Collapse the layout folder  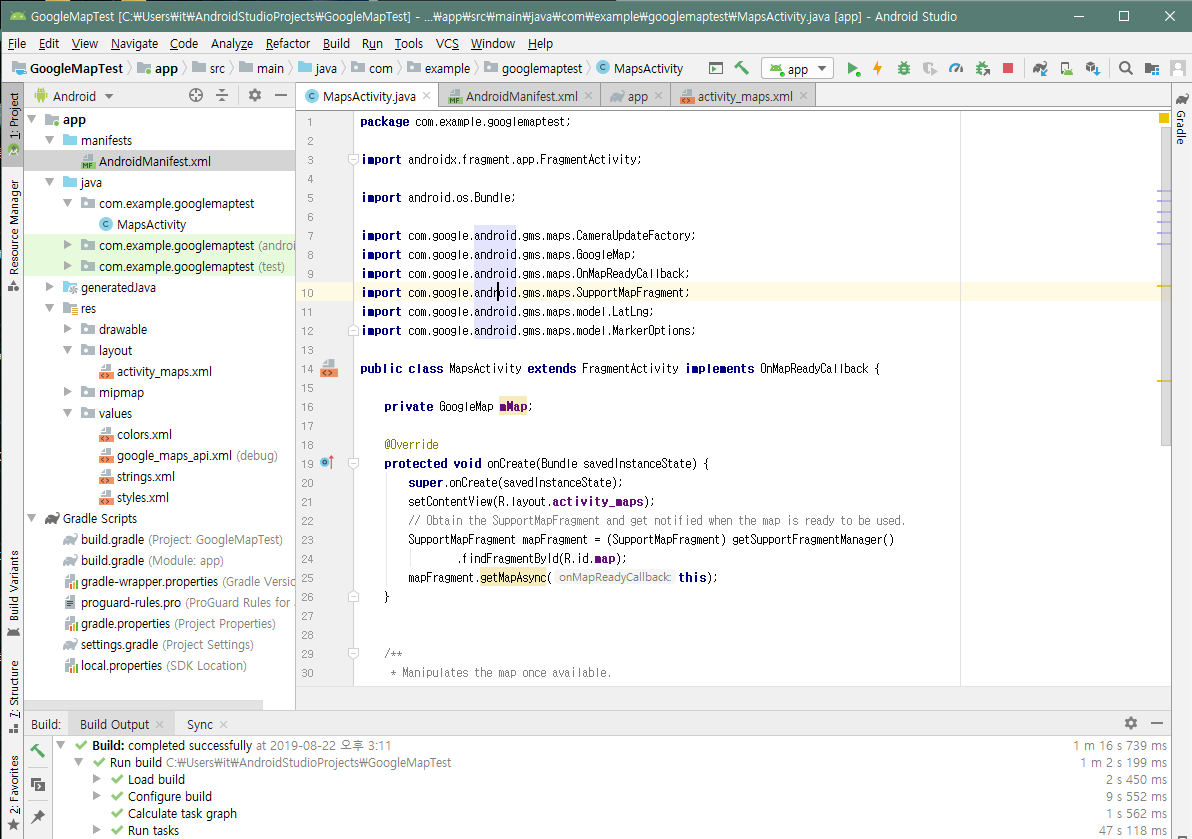click(68, 350)
